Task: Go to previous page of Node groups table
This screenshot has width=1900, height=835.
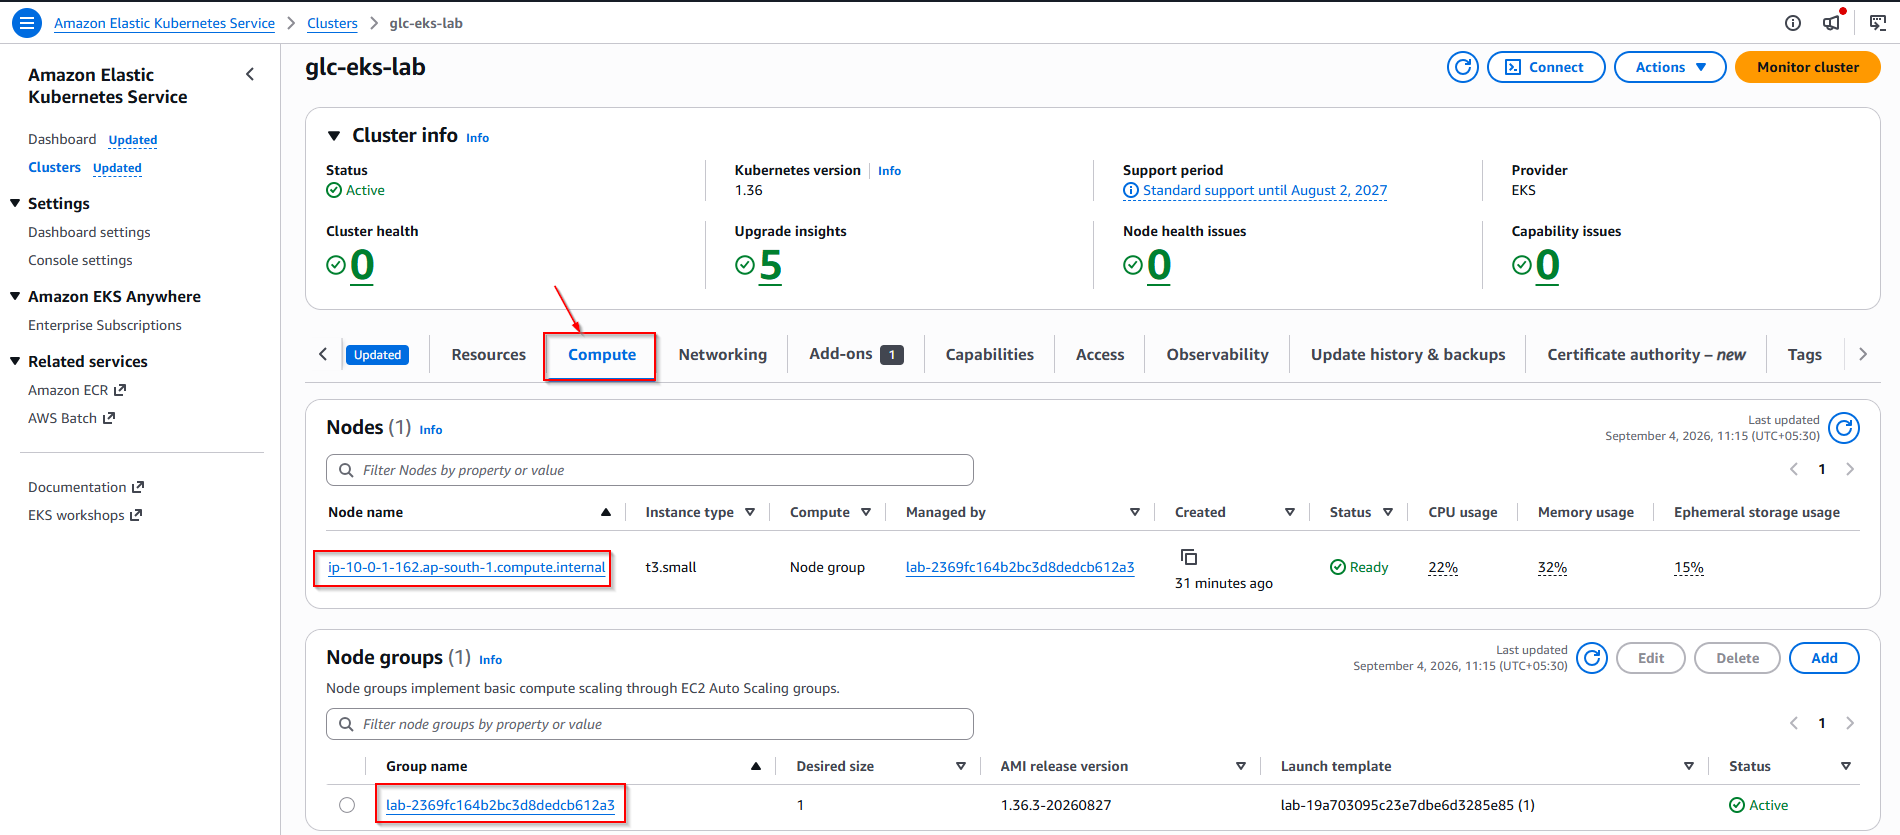Action: (x=1794, y=723)
